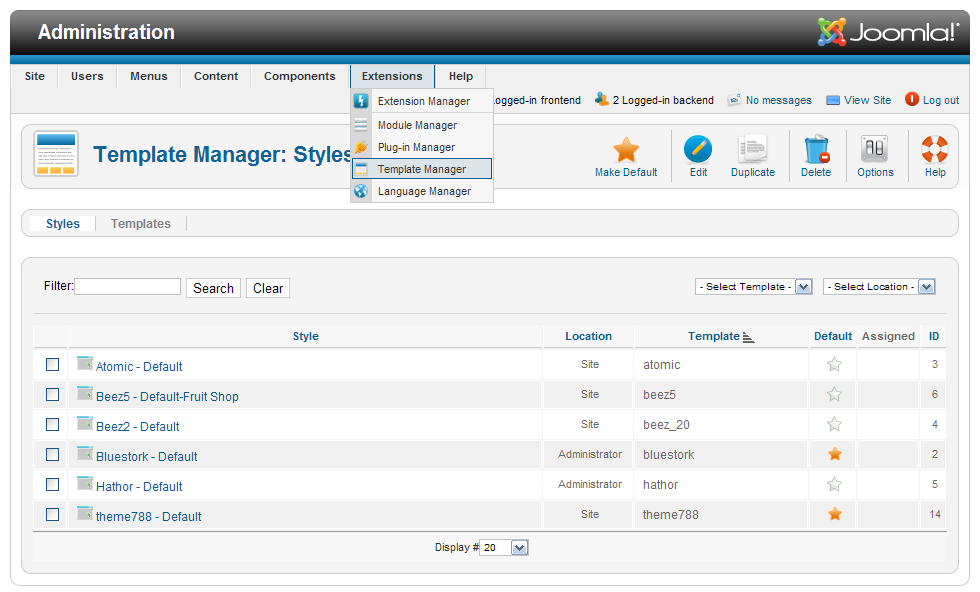
Task: Open the Select Location dropdown
Action: (878, 287)
